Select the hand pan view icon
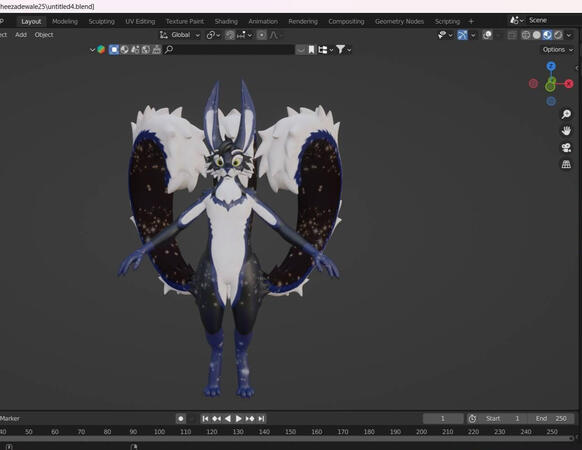The image size is (582, 450). (566, 131)
